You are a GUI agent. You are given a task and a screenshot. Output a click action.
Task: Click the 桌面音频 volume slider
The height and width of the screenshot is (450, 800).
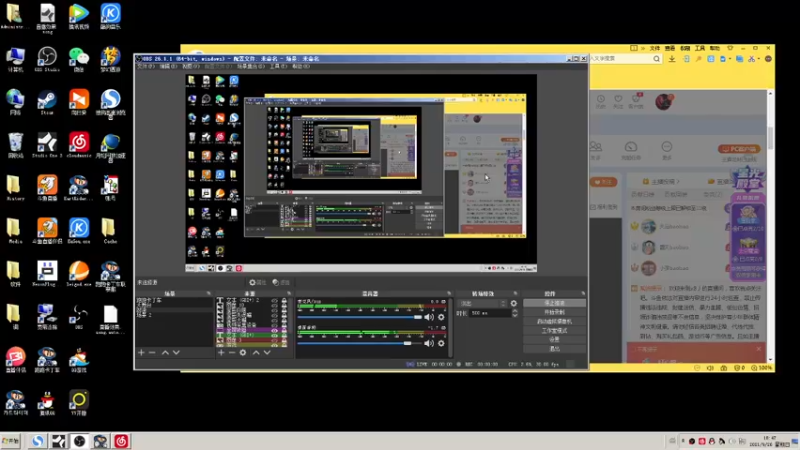click(x=360, y=343)
